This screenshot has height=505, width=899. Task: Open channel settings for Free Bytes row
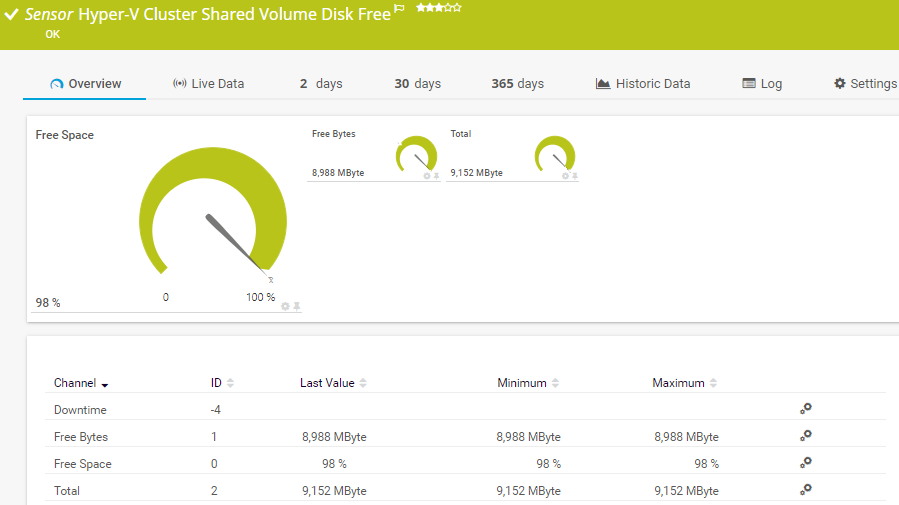(805, 436)
